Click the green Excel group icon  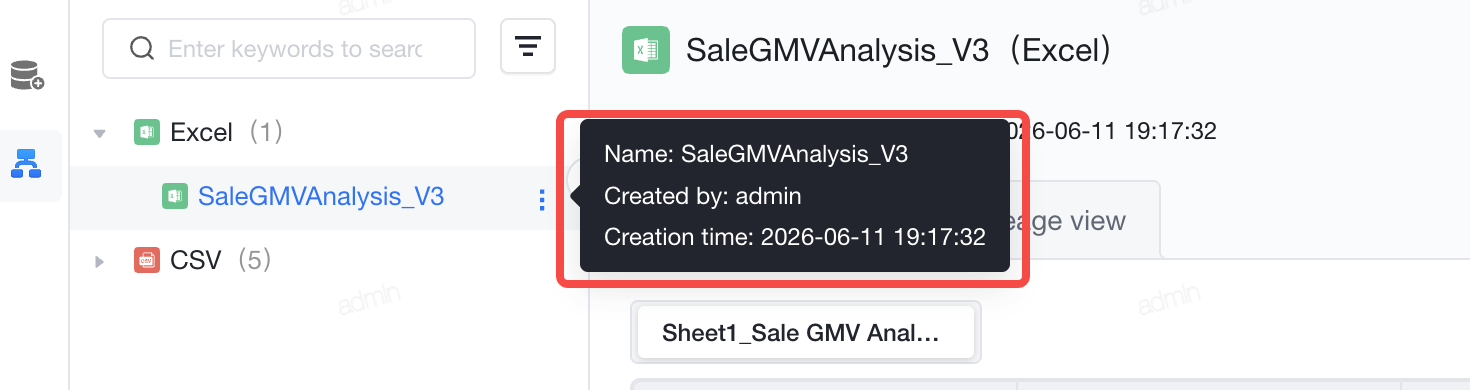(147, 132)
